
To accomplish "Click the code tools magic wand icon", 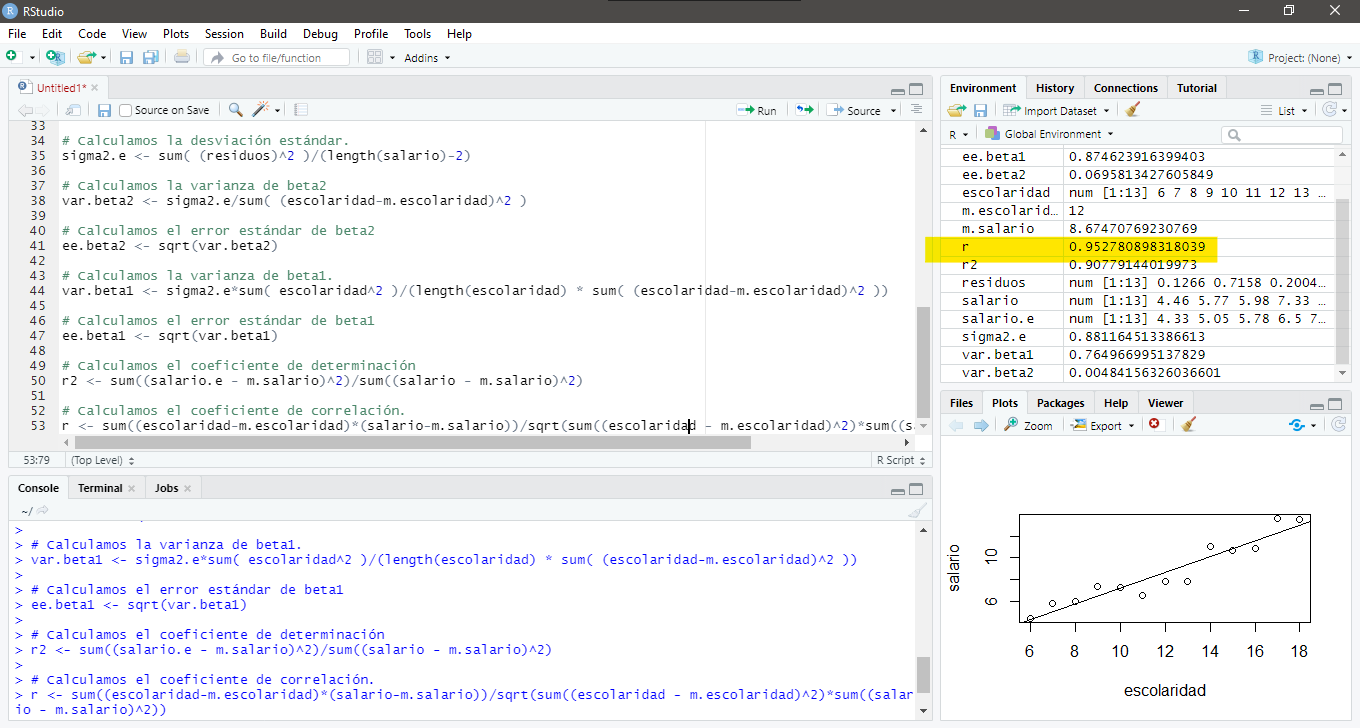I will click(262, 110).
